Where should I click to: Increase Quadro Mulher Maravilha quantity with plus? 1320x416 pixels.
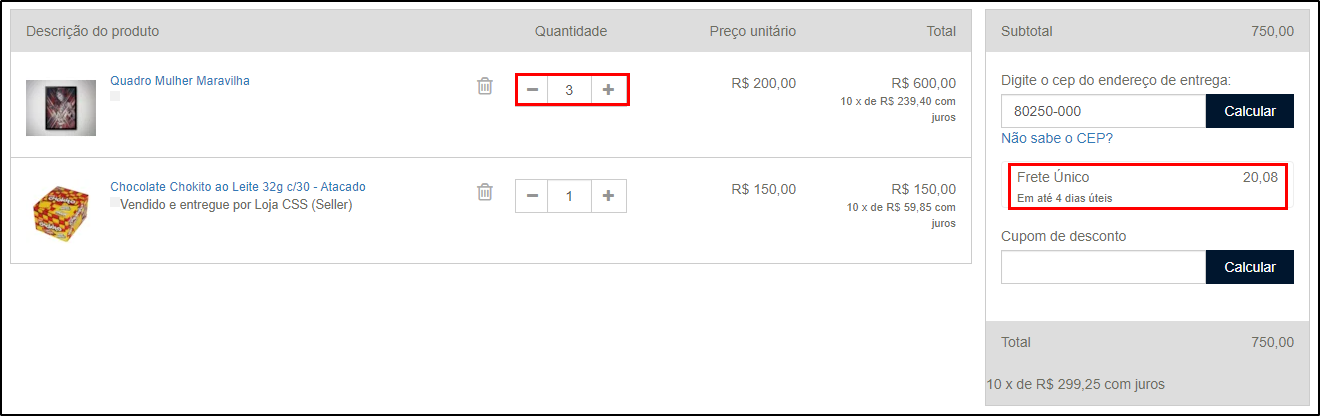608,90
